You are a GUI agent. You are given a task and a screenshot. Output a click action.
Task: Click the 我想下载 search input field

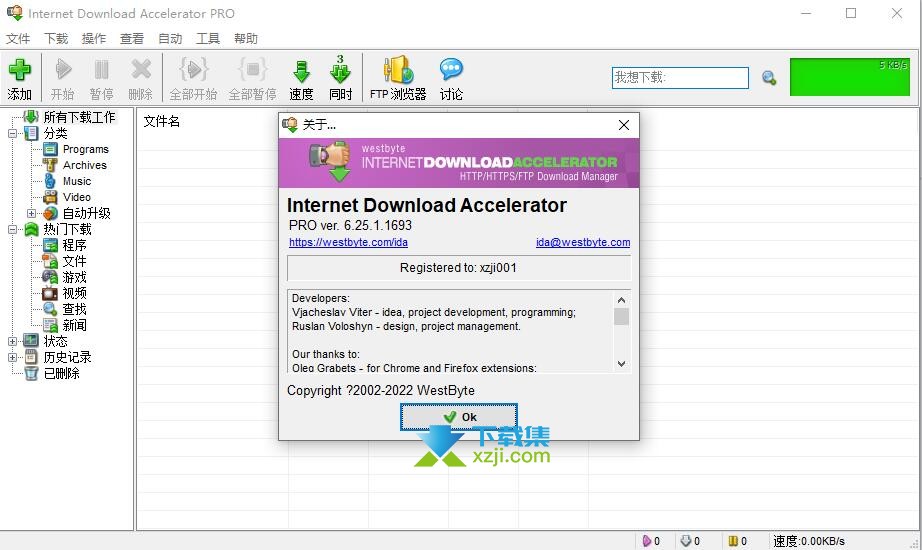(x=680, y=78)
